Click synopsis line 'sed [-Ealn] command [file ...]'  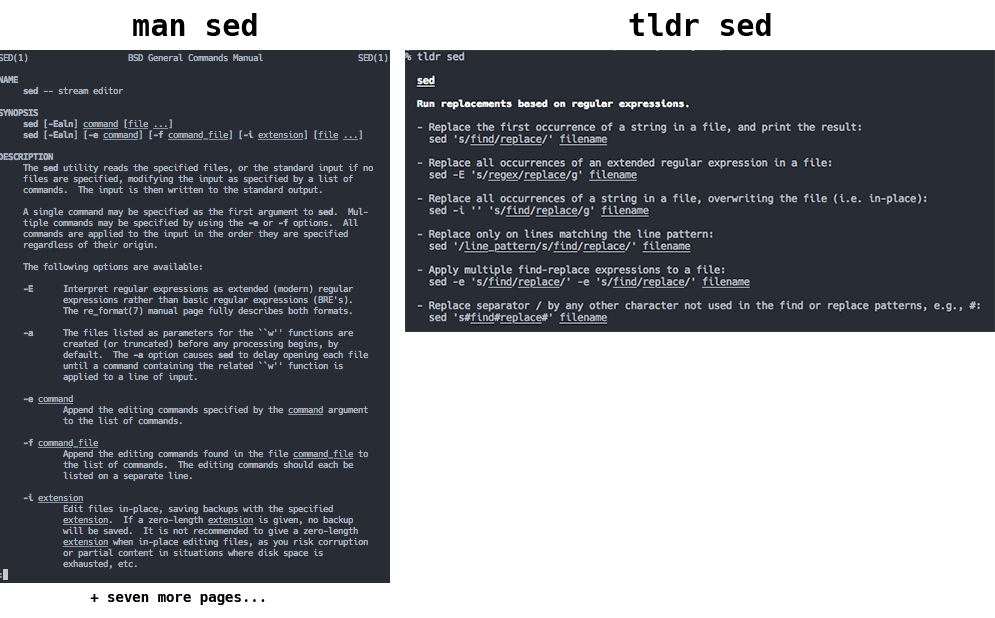click(98, 124)
